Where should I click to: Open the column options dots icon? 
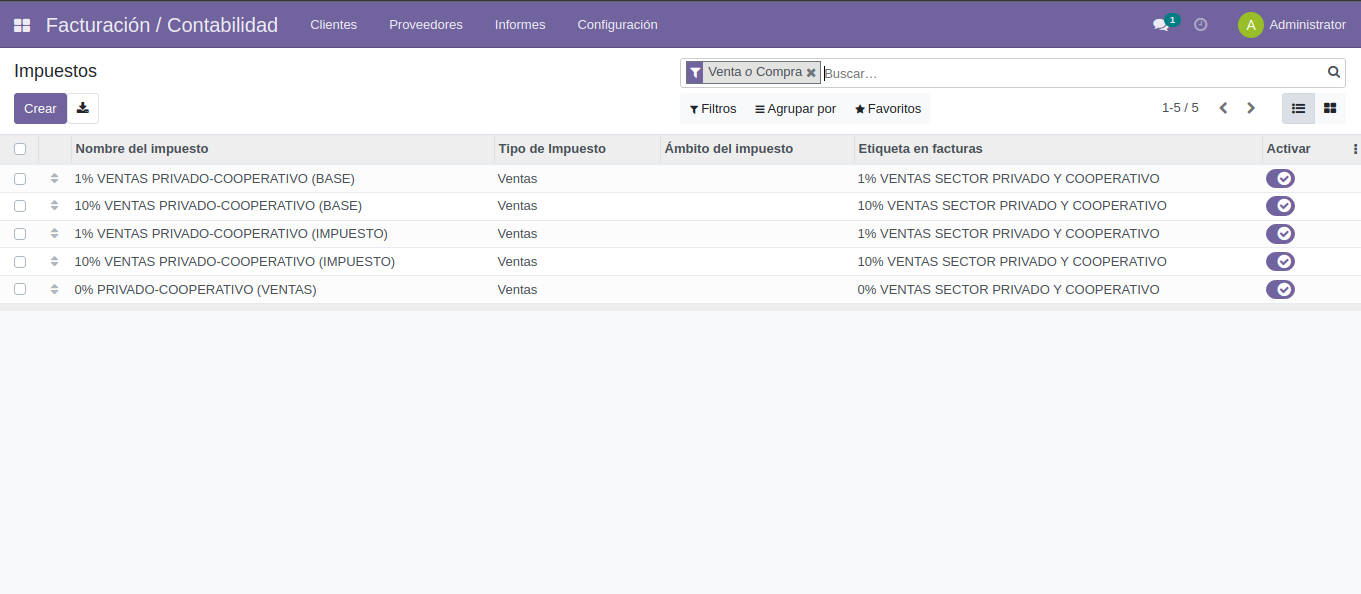tap(1355, 149)
